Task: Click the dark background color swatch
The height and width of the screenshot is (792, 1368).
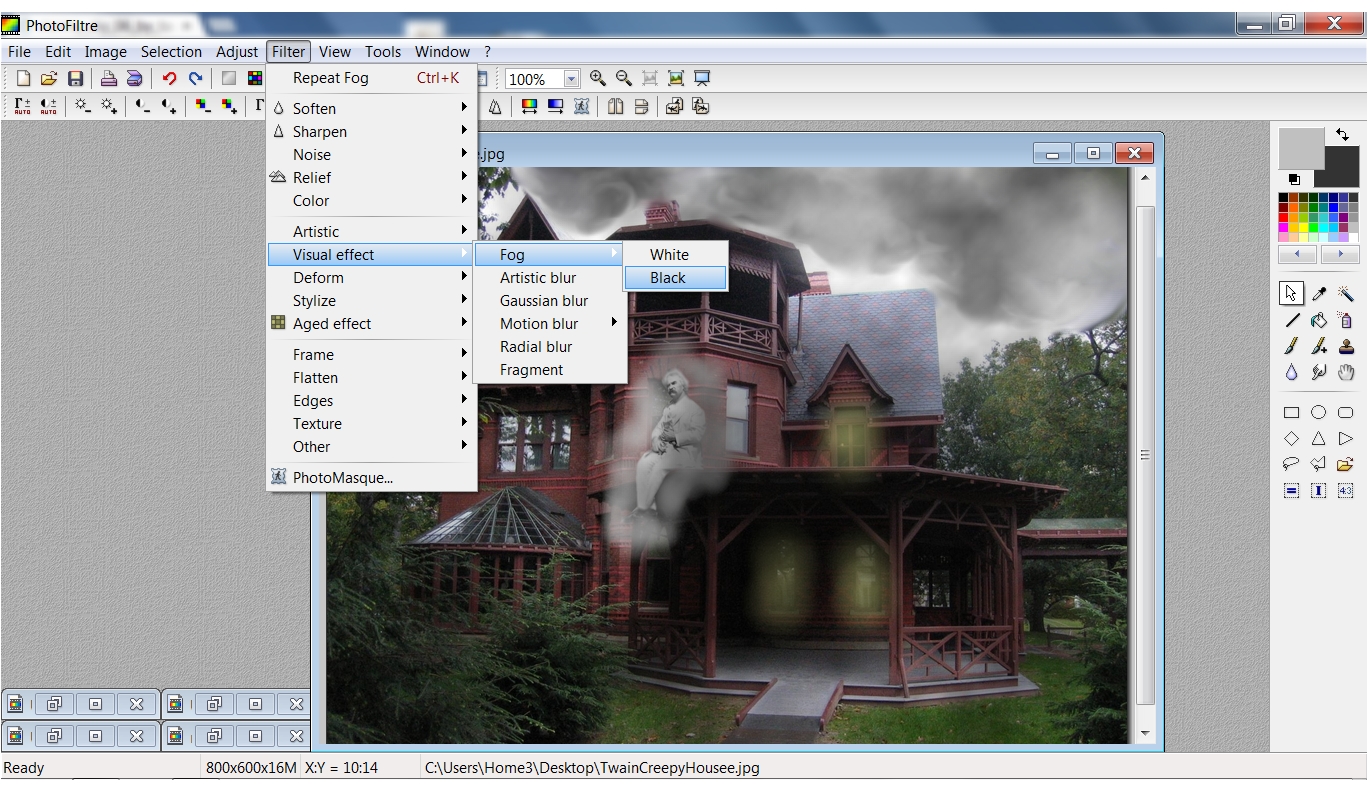Action: [1343, 172]
